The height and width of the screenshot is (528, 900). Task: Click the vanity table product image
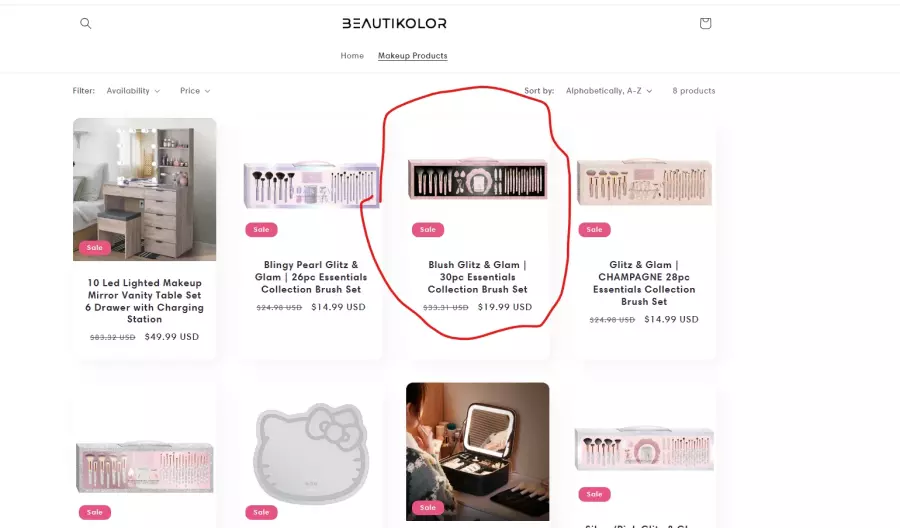click(145, 189)
